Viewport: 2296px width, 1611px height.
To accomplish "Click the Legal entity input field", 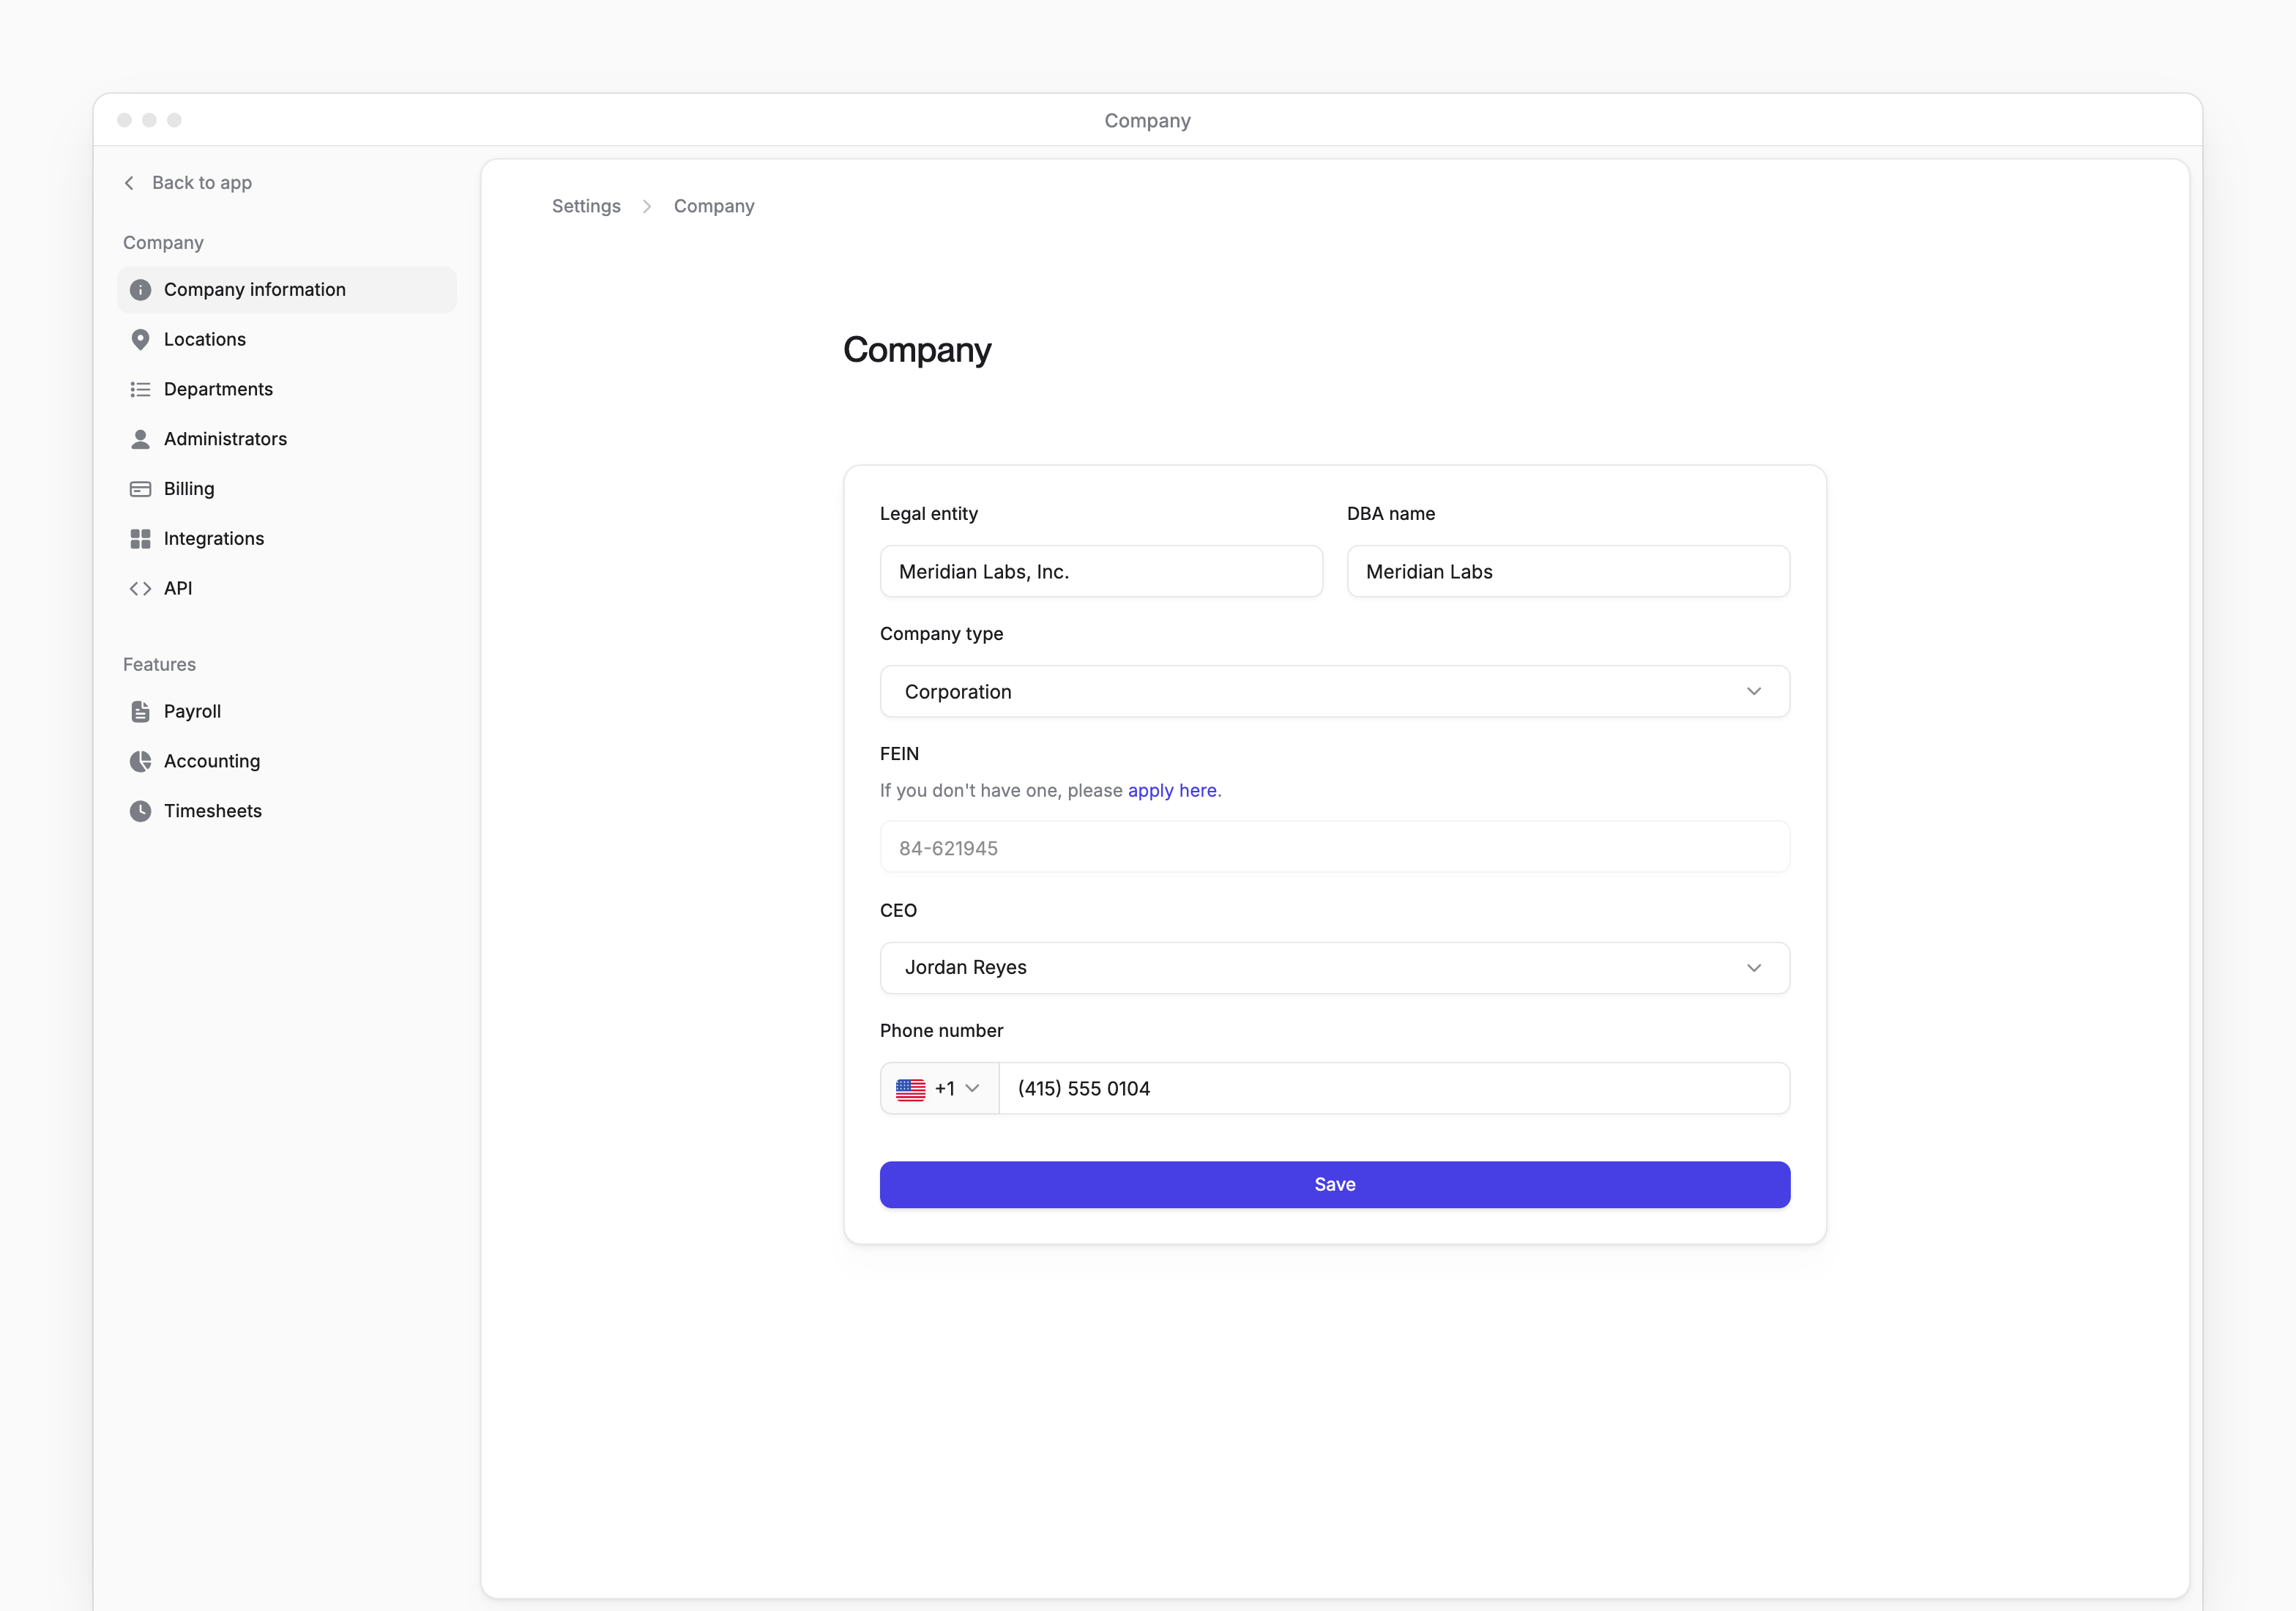I will [x=1101, y=572].
